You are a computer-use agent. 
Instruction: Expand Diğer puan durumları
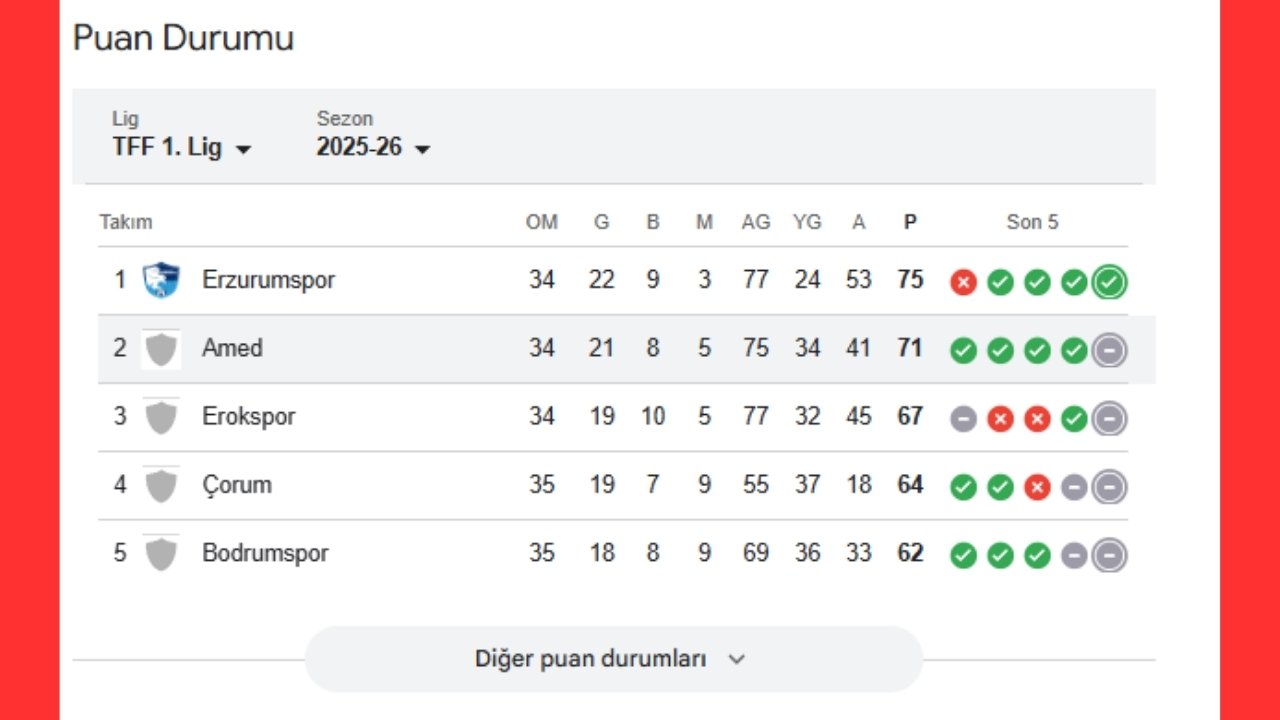612,659
